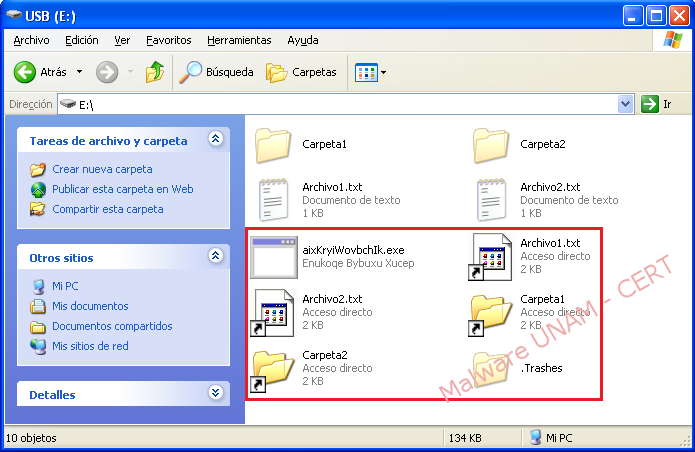Click the Mis documentos folder icon
Screen dimensions: 695x452
pos(38,306)
